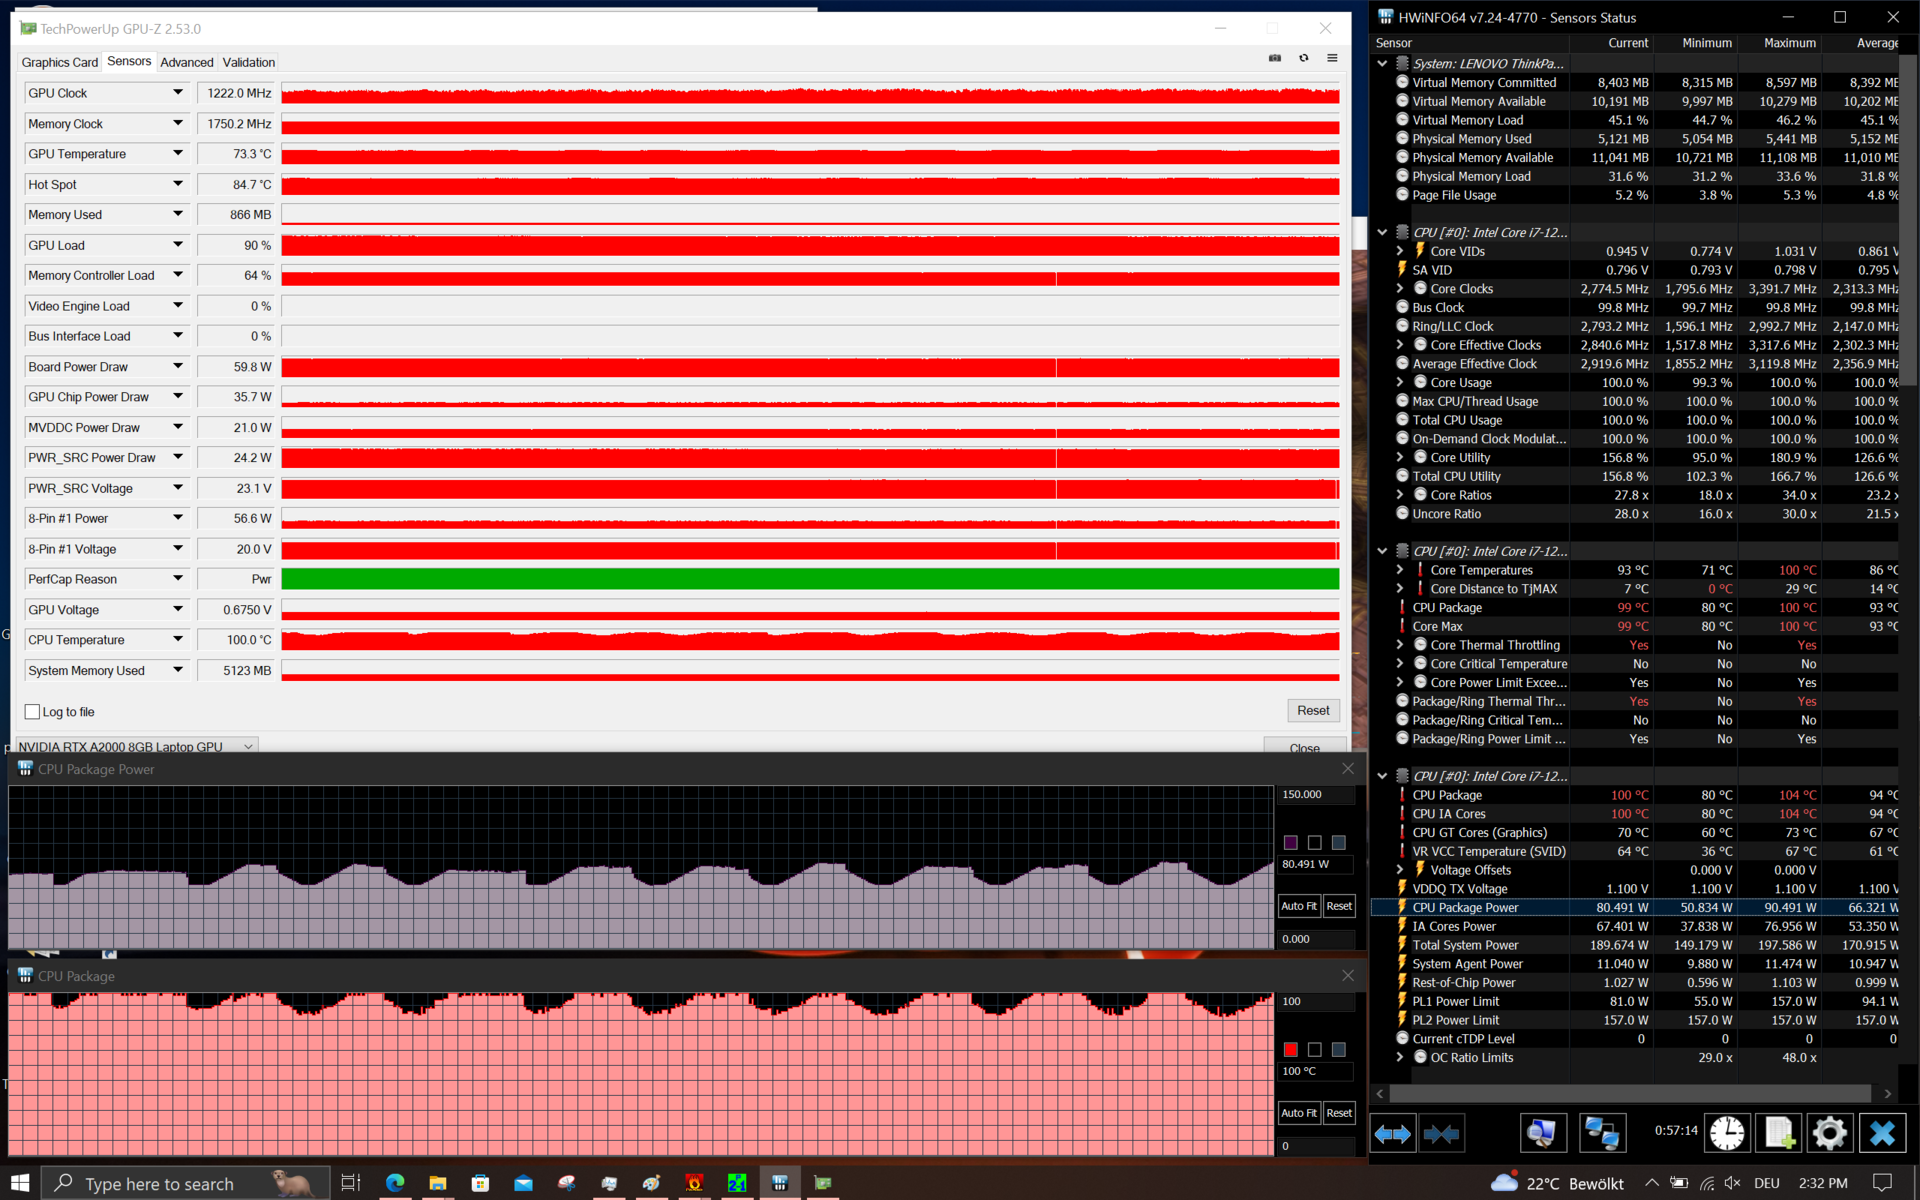Enable Log to file checkbox

[32, 712]
